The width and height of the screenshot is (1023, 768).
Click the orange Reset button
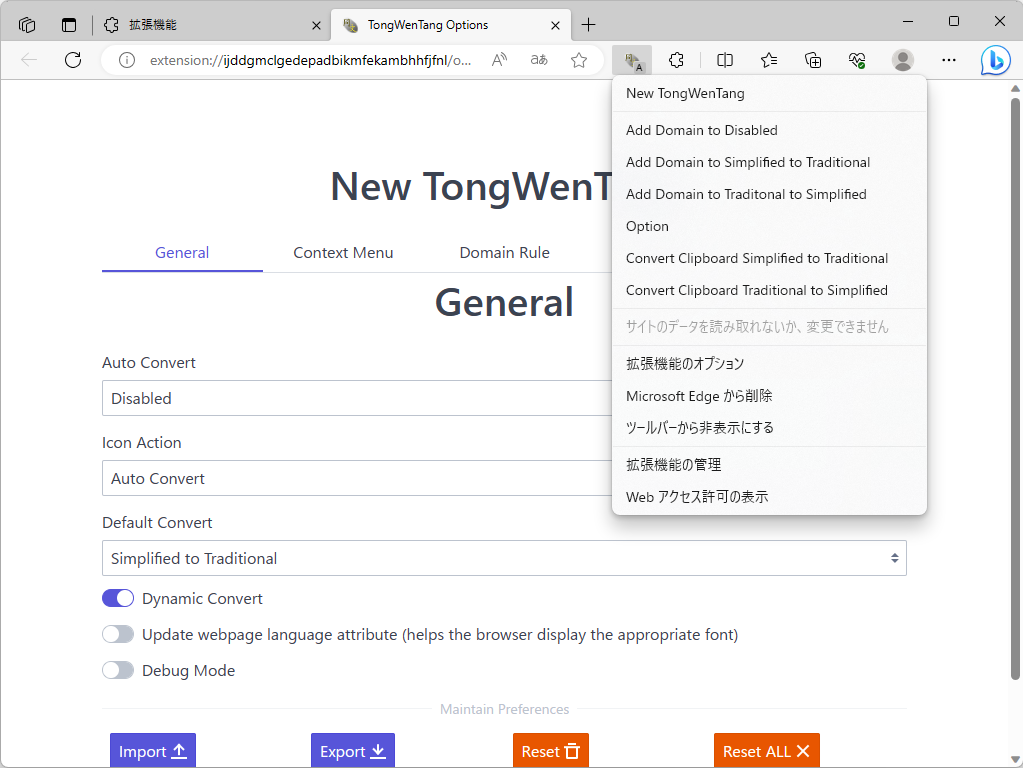pos(551,751)
